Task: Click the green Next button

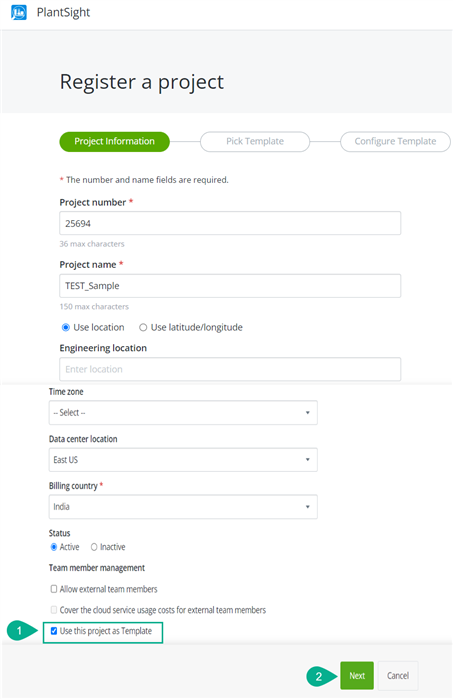Action: [x=357, y=675]
